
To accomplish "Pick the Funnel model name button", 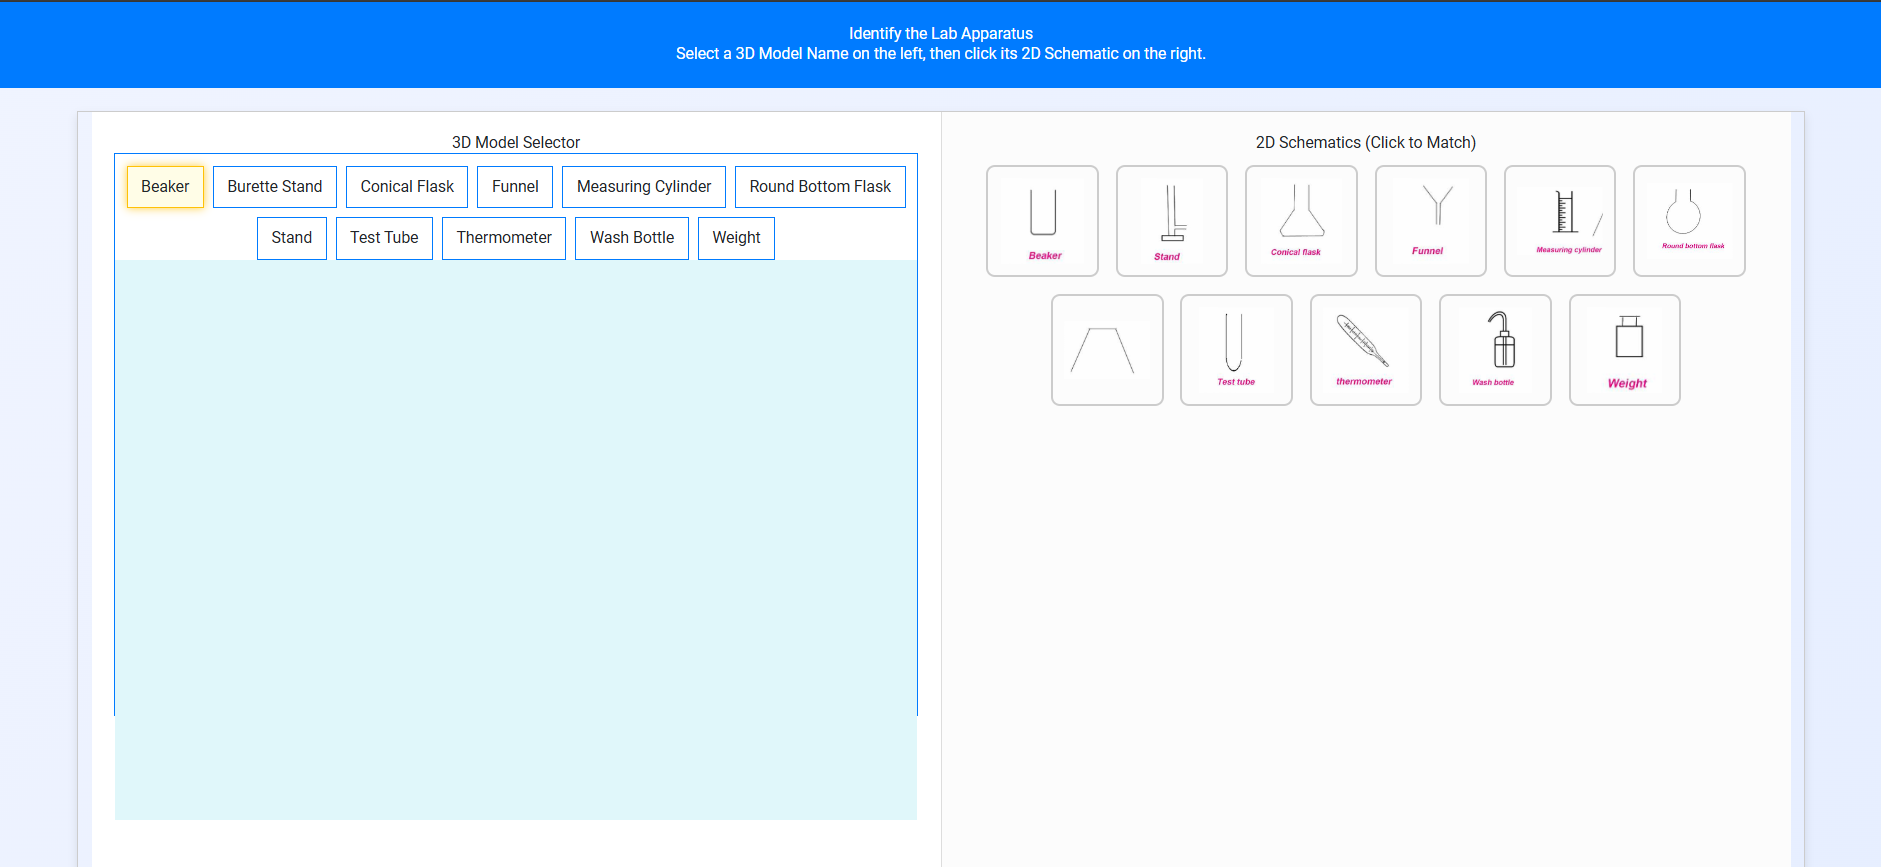I will tap(515, 187).
